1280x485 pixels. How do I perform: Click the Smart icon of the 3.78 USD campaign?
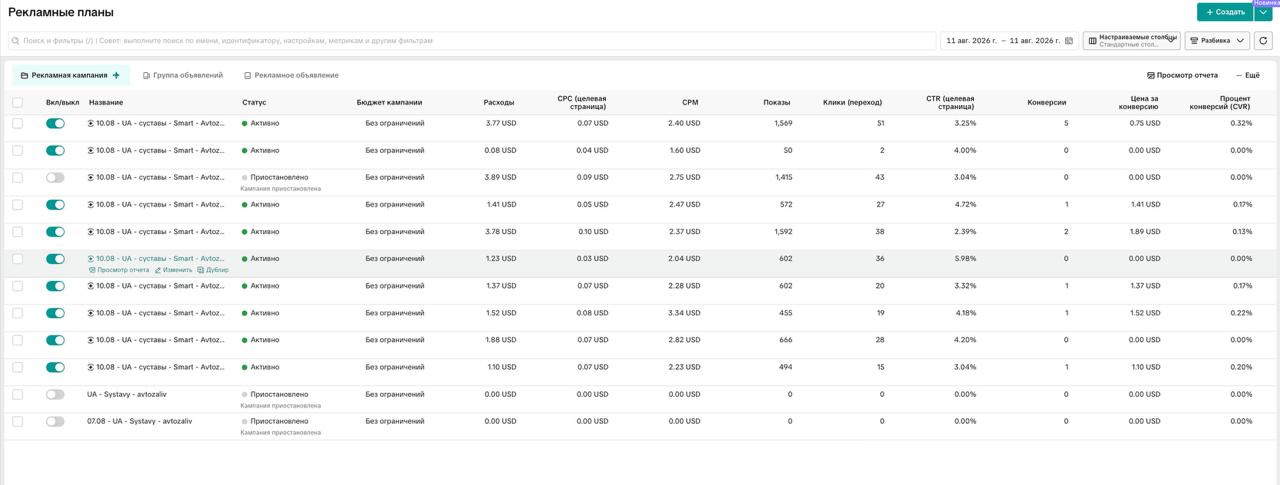point(91,231)
